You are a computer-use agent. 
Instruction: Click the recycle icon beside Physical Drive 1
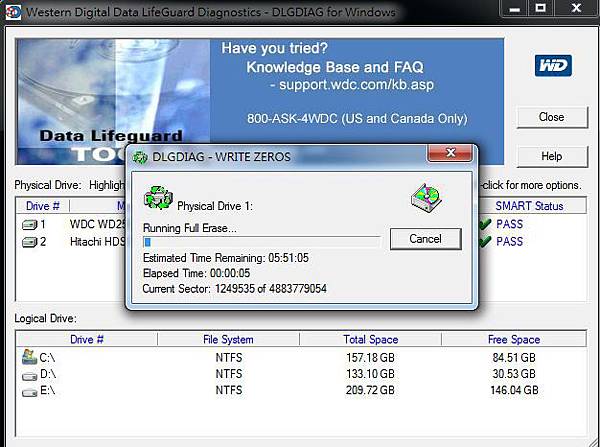158,197
